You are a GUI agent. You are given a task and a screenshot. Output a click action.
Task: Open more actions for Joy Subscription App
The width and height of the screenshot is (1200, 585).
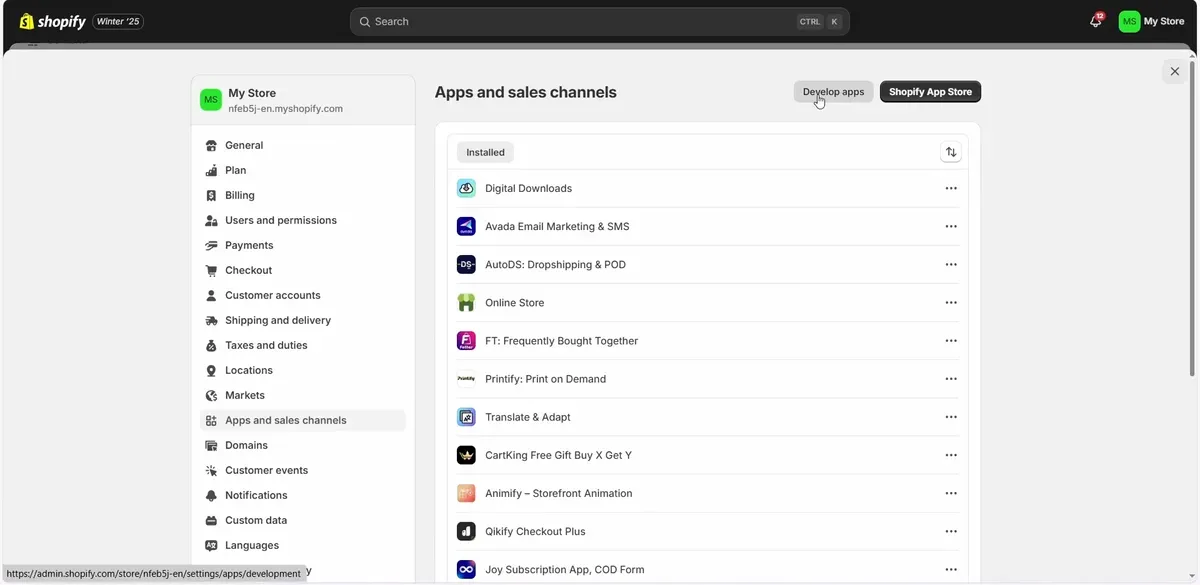[x=951, y=569]
